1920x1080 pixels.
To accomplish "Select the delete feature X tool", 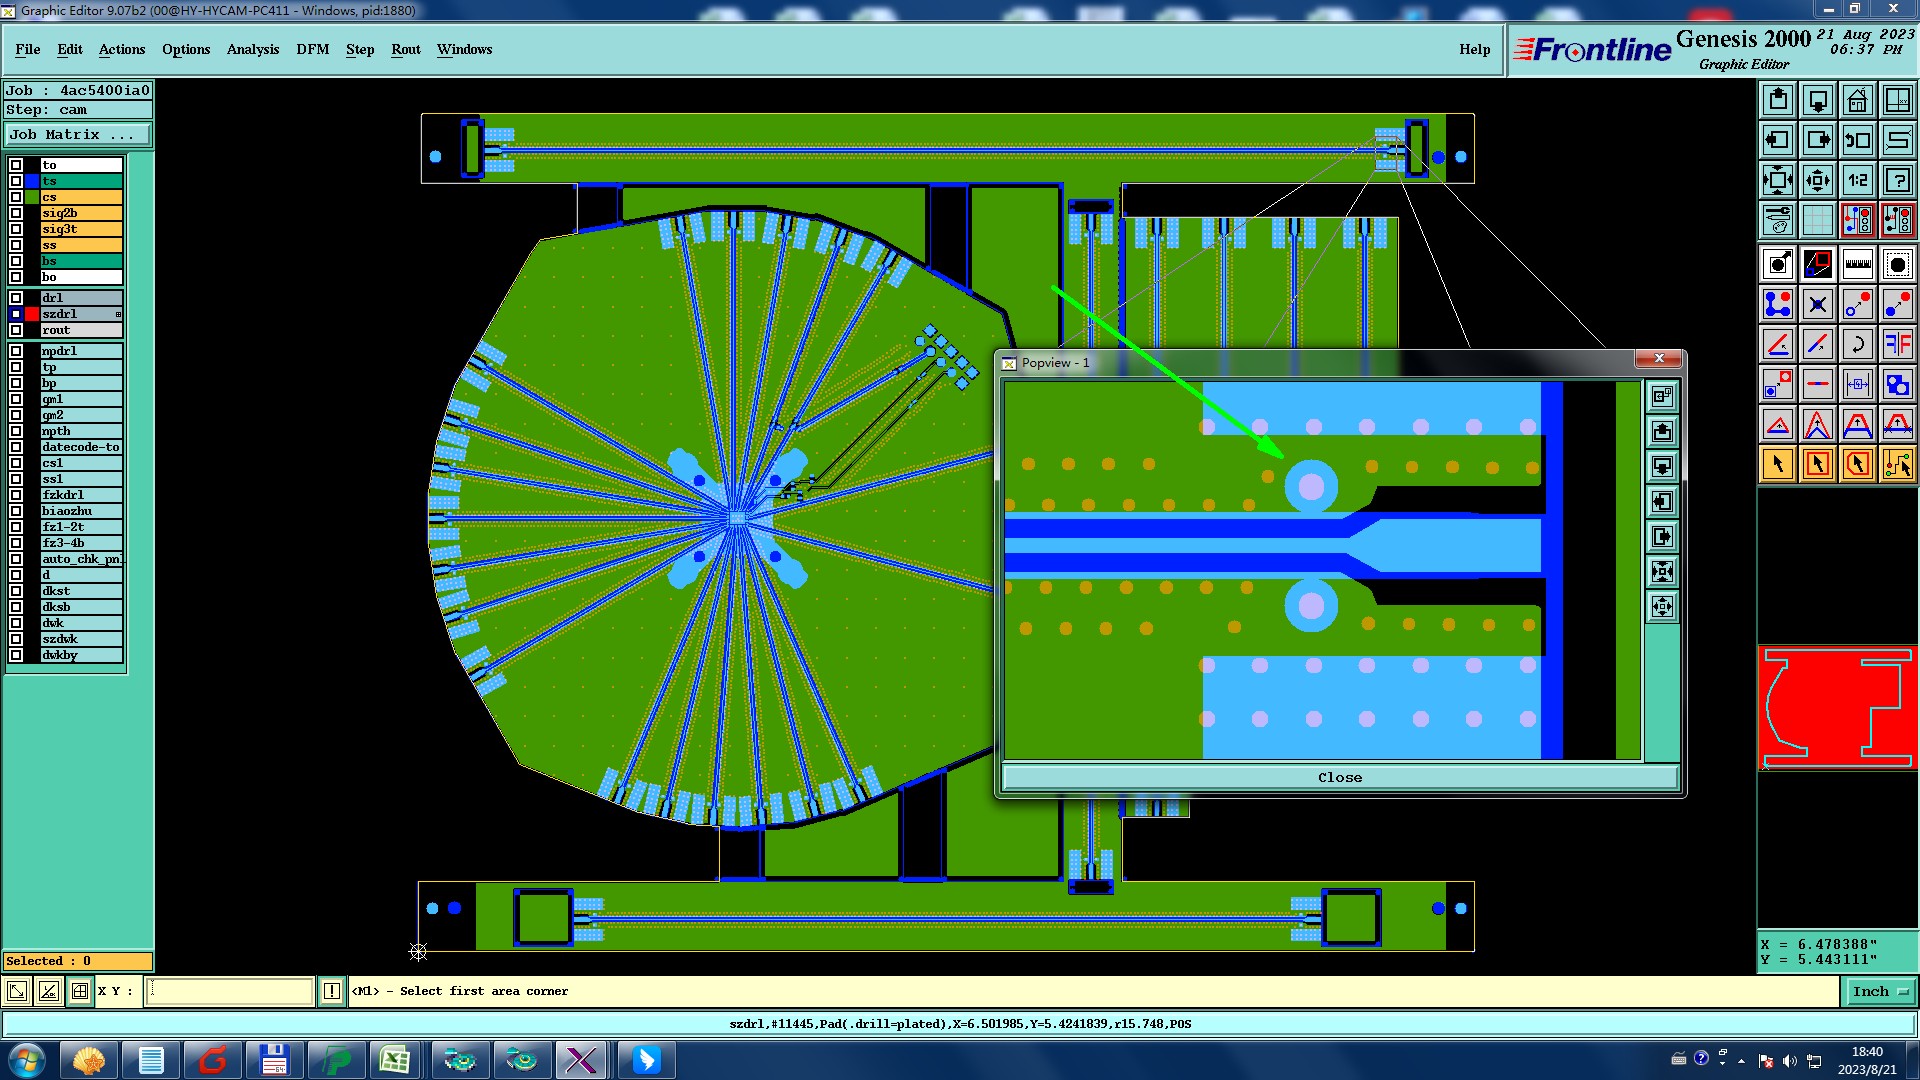I will point(1817,304).
